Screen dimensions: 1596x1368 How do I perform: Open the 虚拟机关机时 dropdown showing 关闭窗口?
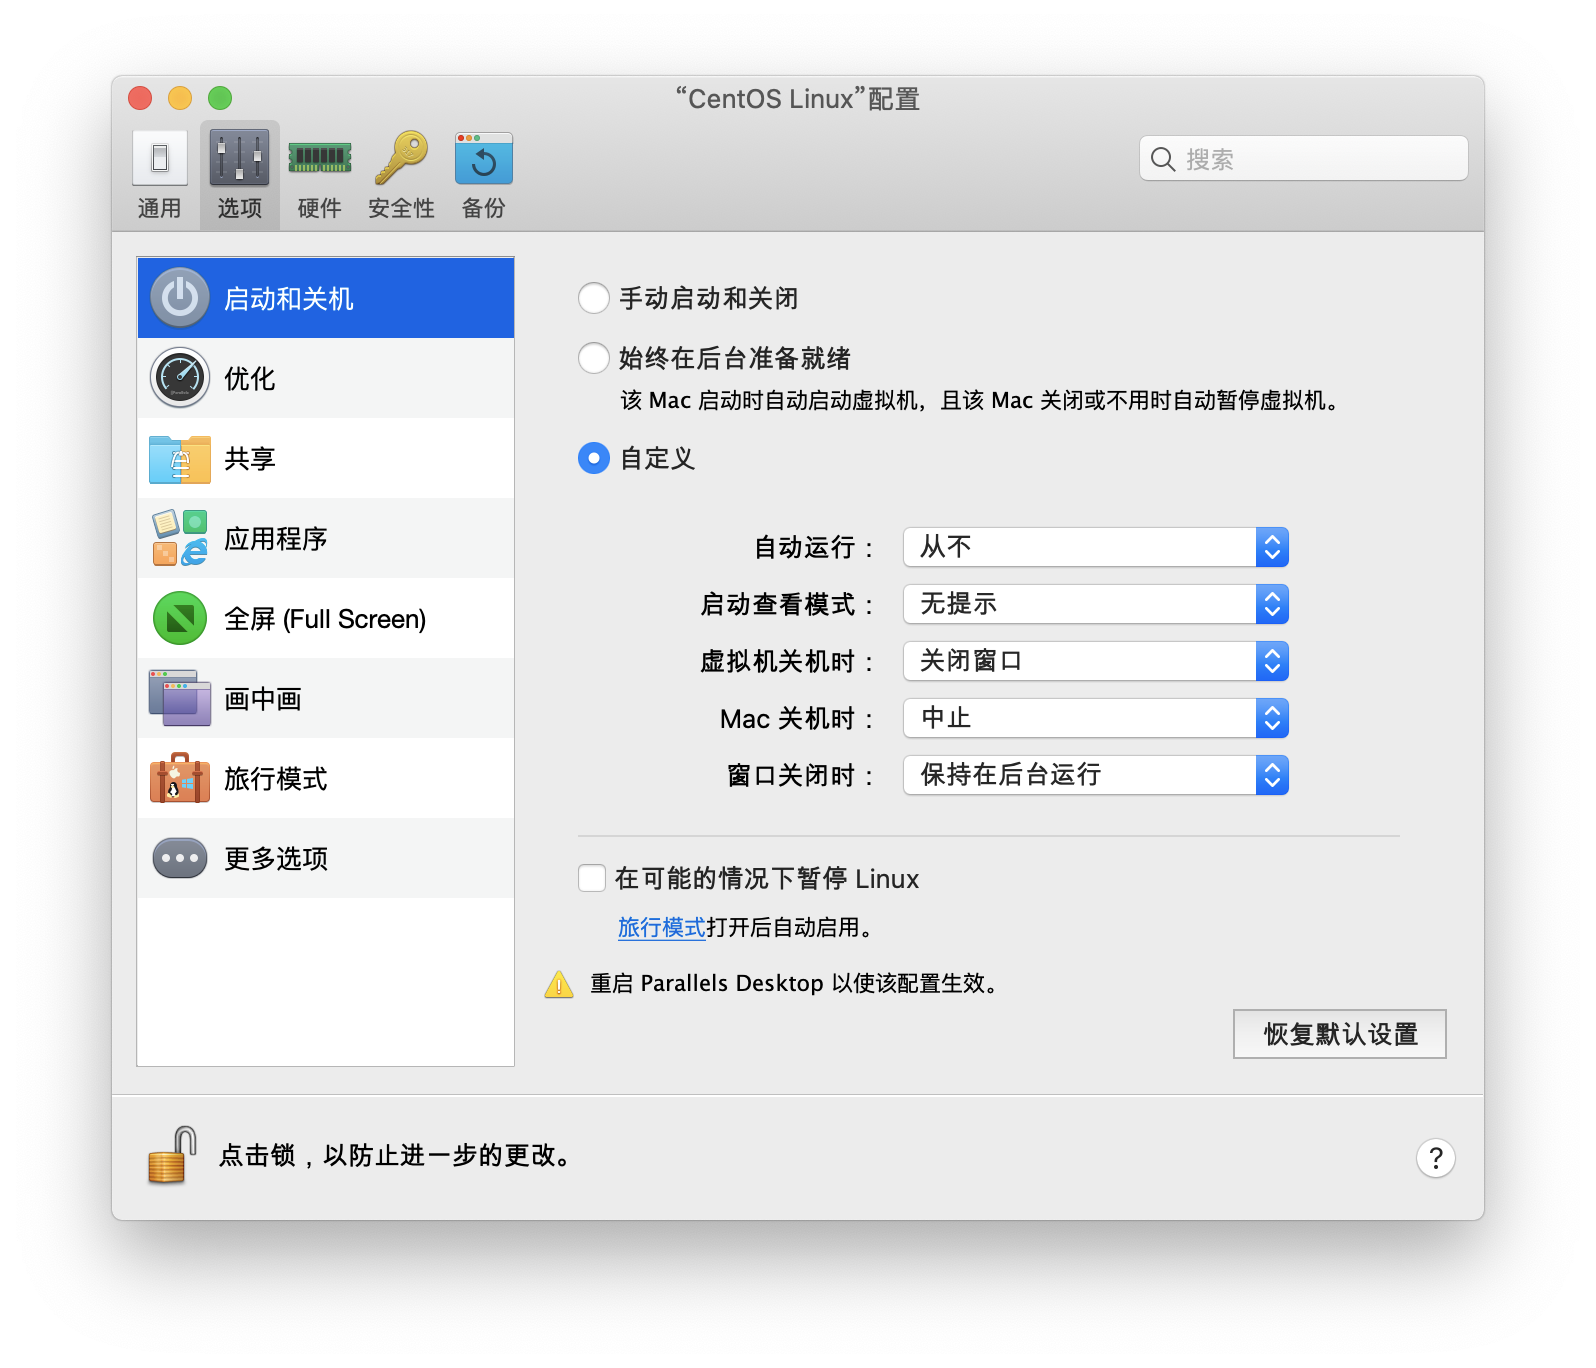(x=1096, y=661)
